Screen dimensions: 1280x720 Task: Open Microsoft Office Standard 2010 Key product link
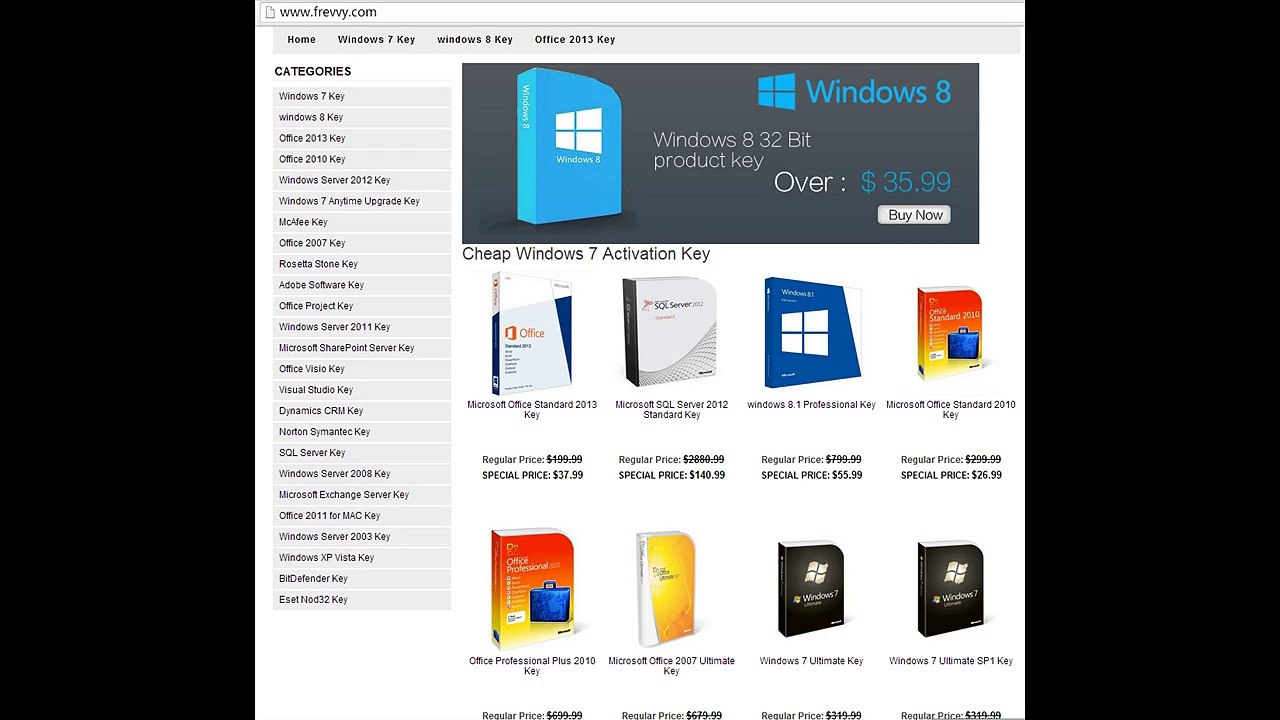point(951,410)
